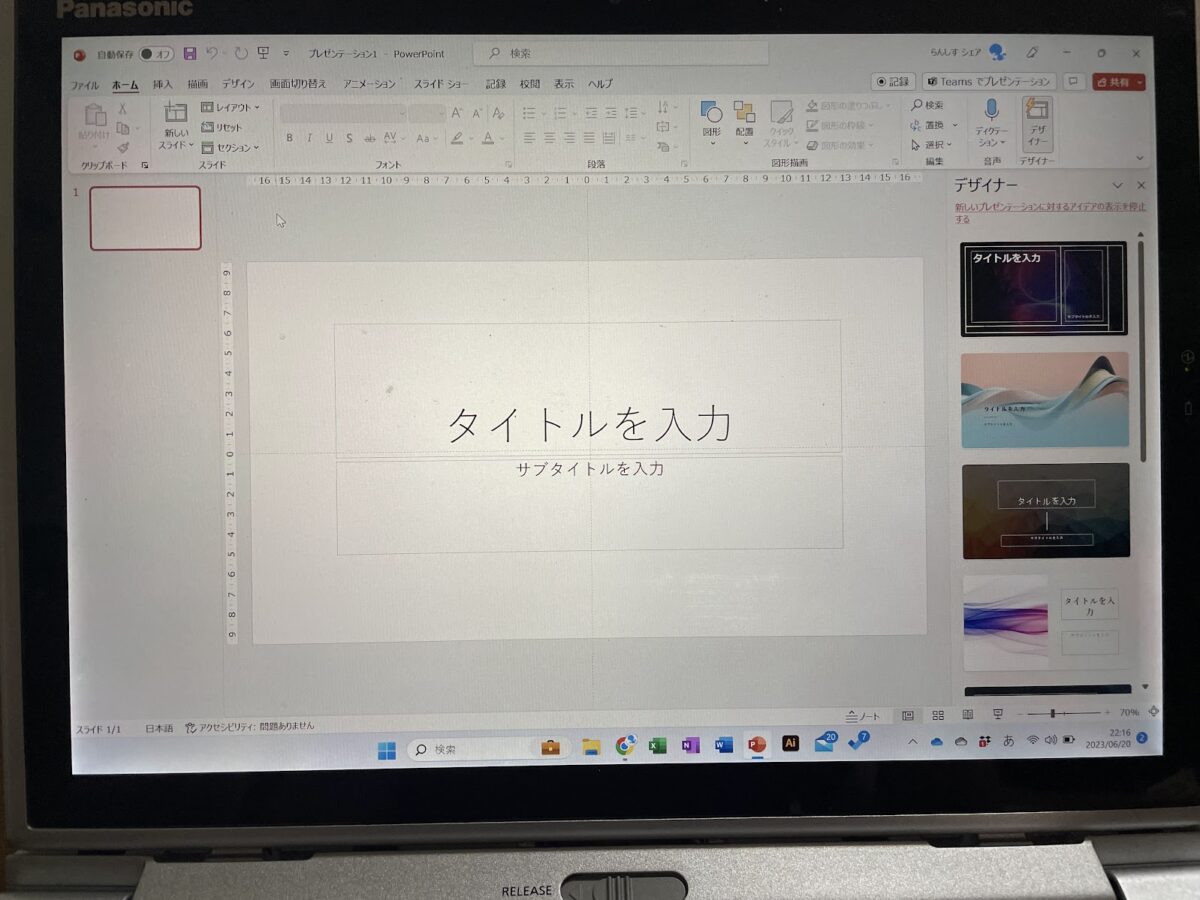Click the Dictation microphone icon

(991, 110)
